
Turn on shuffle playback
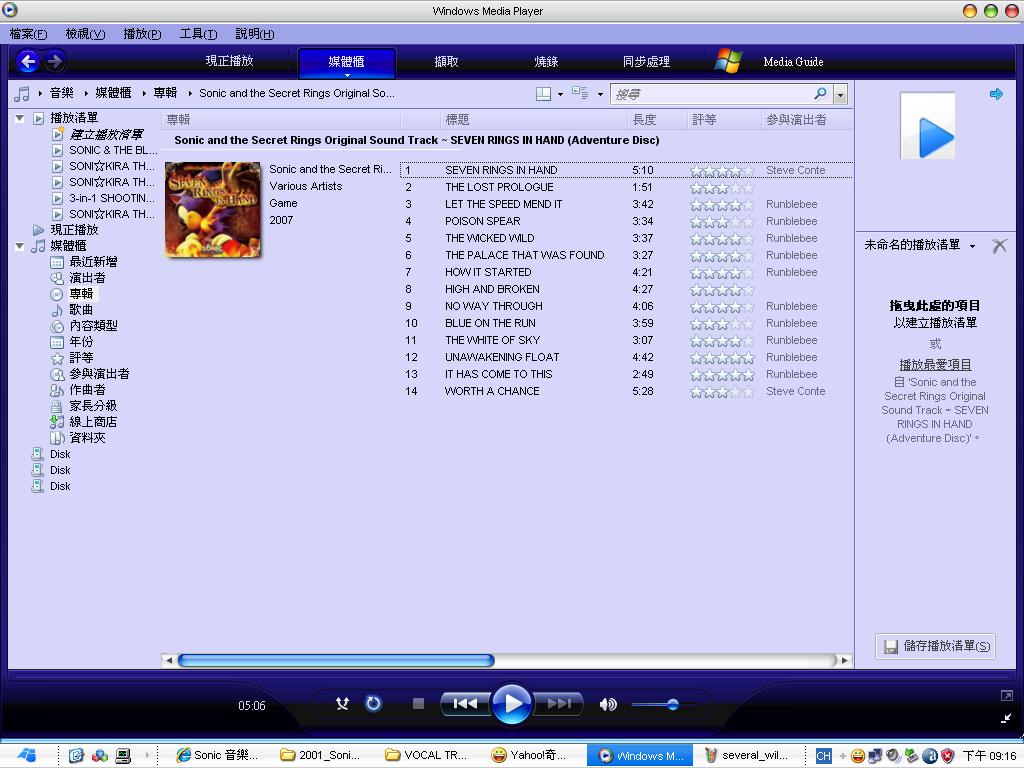pyautogui.click(x=342, y=704)
